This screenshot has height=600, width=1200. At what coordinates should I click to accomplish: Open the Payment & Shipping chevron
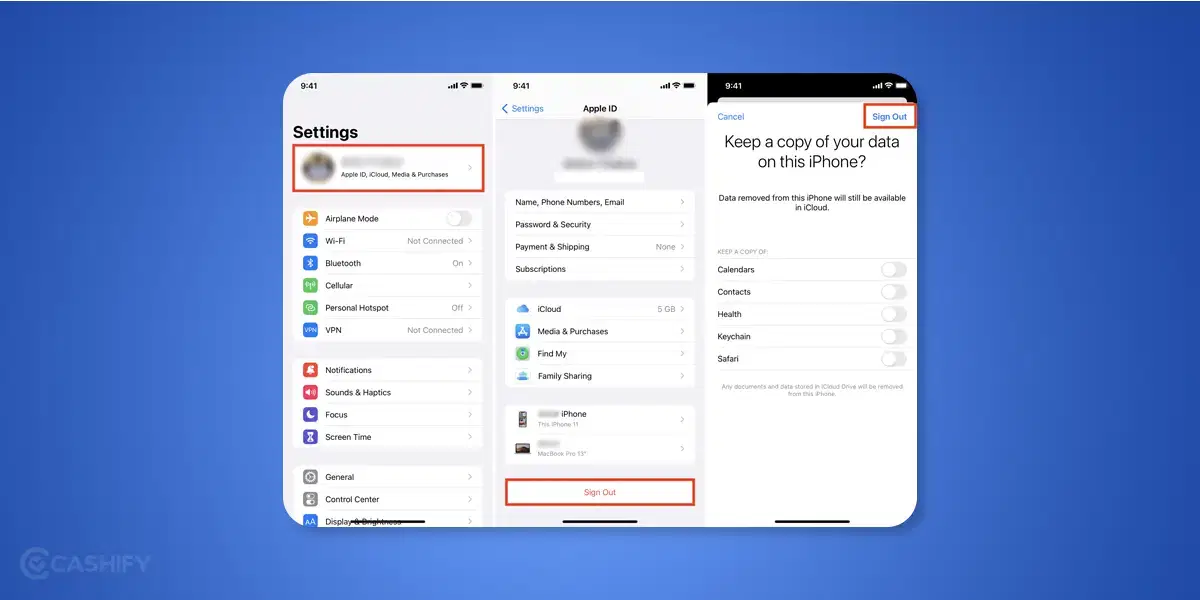point(682,247)
